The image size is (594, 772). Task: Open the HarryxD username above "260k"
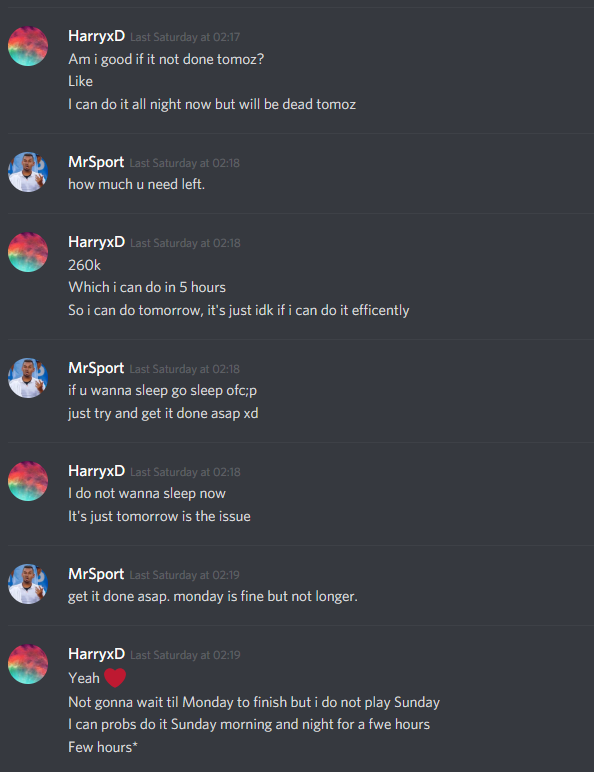coord(97,242)
